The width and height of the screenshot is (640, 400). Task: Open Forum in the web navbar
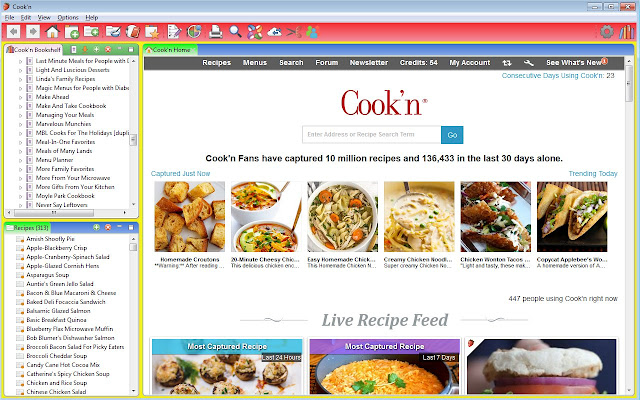click(327, 63)
